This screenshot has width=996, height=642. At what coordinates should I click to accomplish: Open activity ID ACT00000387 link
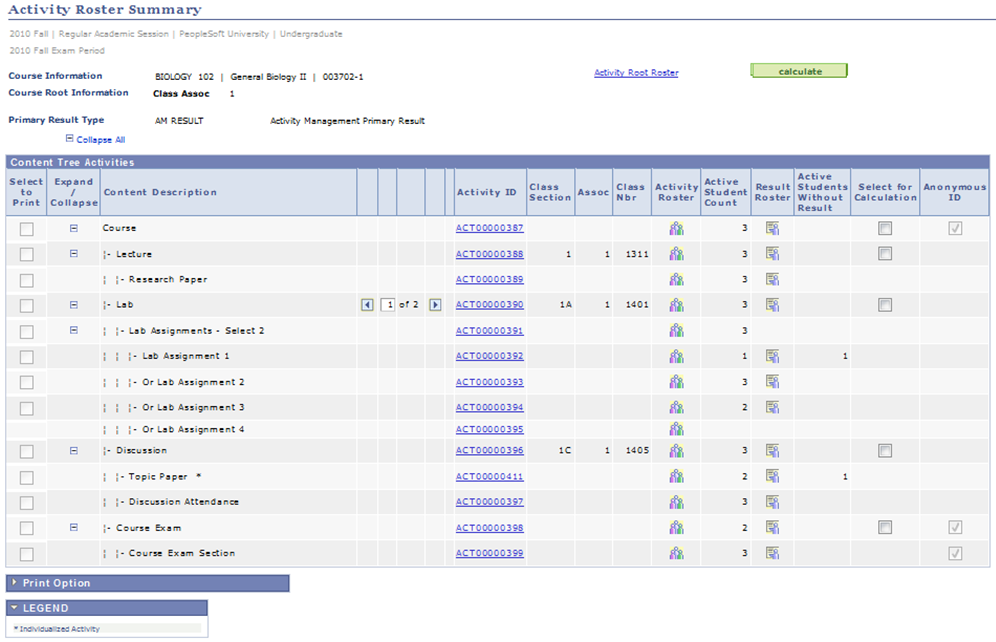click(490, 228)
